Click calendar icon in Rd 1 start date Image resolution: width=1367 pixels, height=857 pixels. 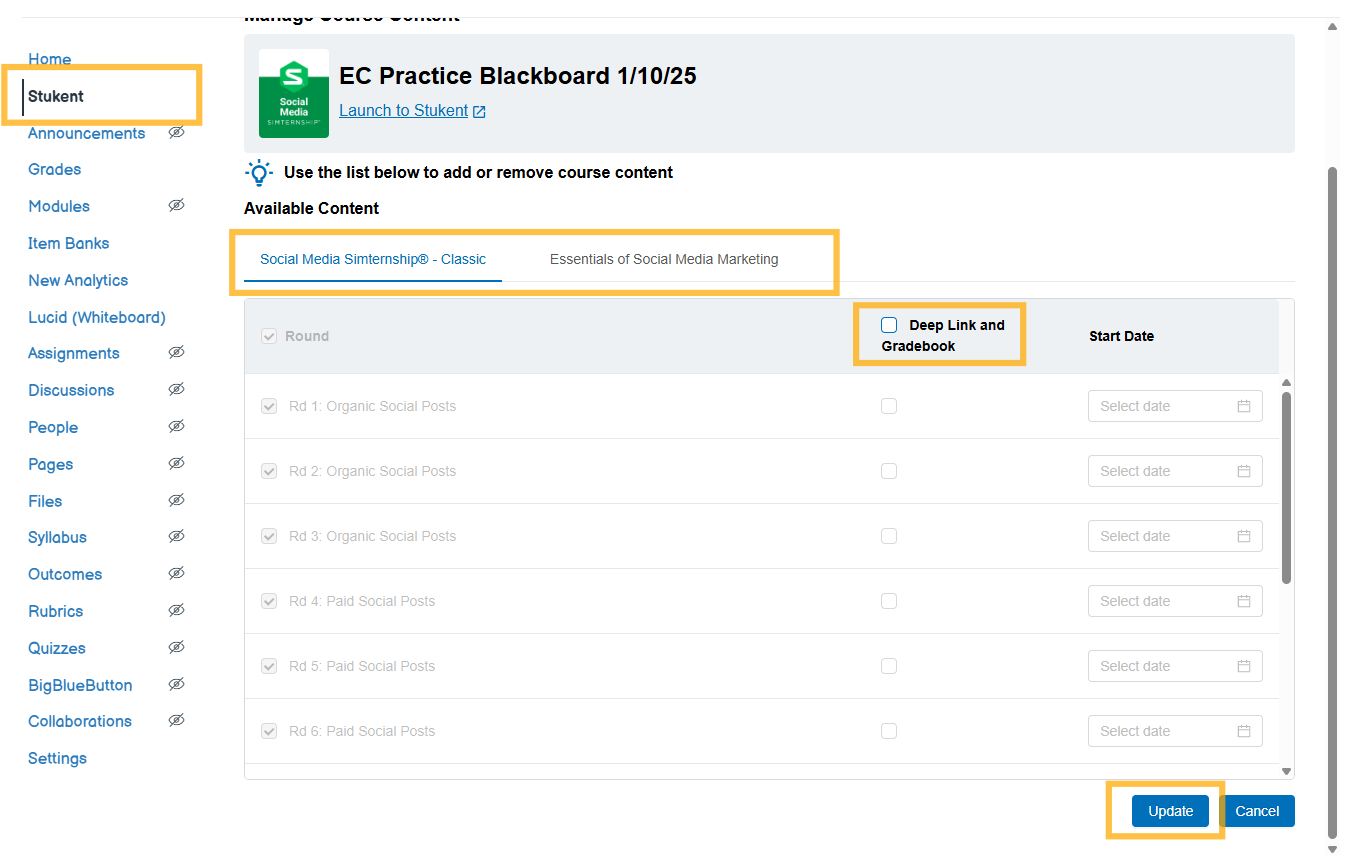[1244, 406]
